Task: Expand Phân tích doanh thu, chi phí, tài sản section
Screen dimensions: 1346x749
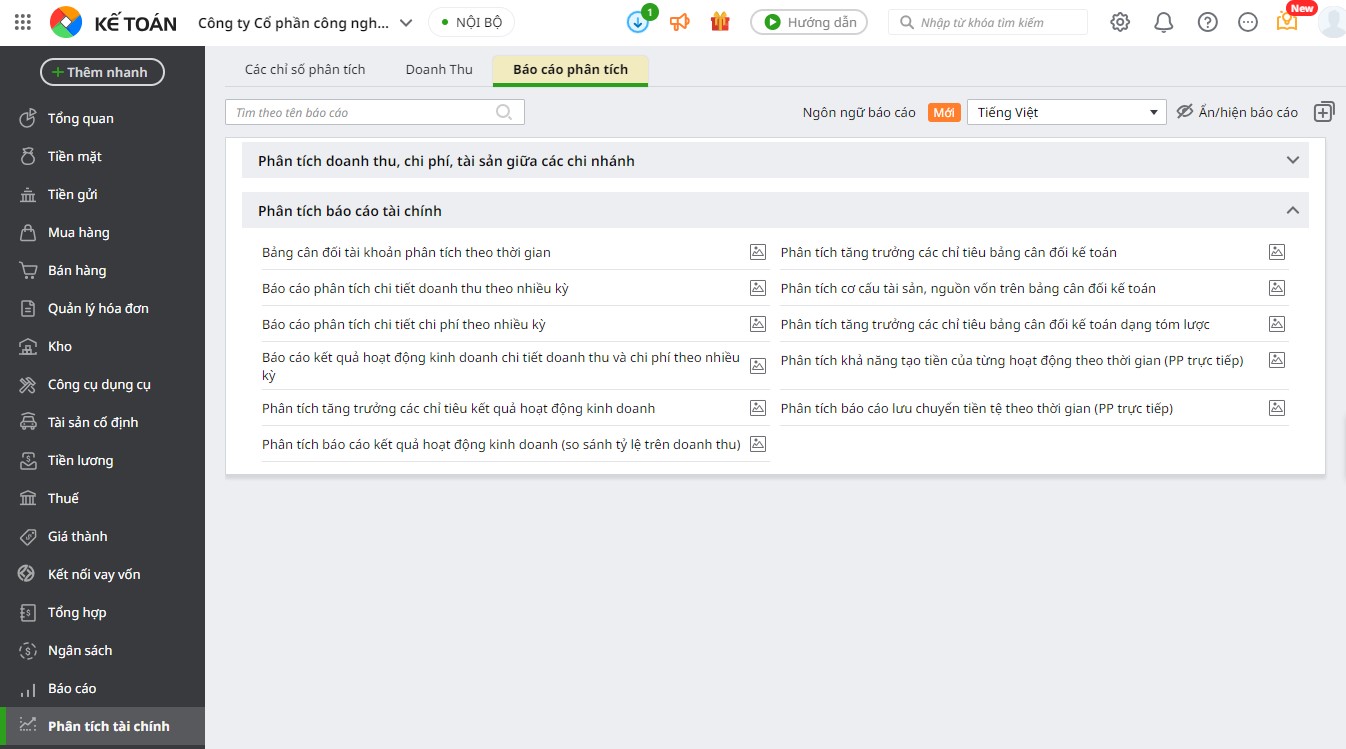Action: tap(775, 160)
